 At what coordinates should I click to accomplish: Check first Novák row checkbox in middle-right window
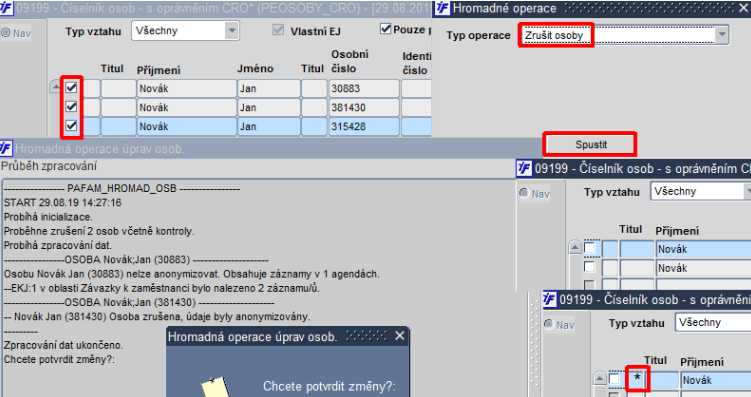(x=590, y=248)
